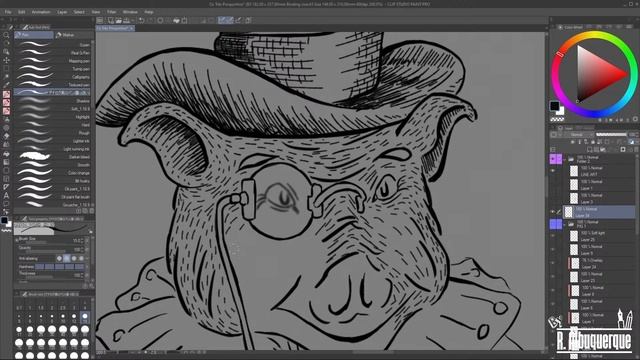640x360 pixels.
Task: Click the Redo arrow in command bar
Action: coord(150,20)
